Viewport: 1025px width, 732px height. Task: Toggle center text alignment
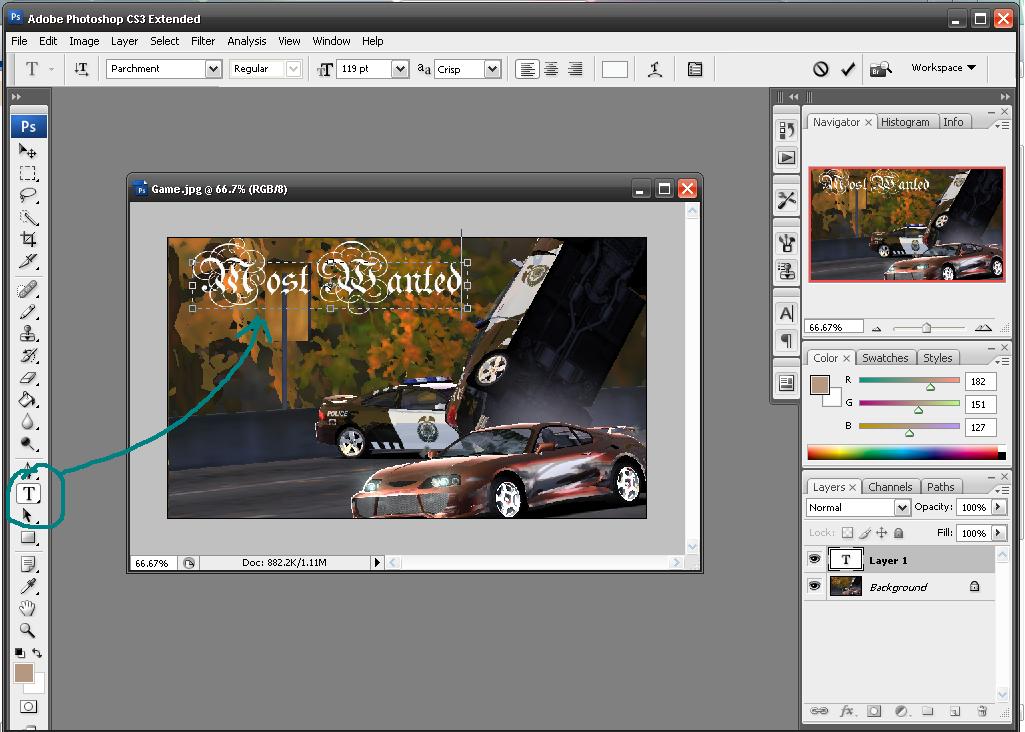pos(551,69)
